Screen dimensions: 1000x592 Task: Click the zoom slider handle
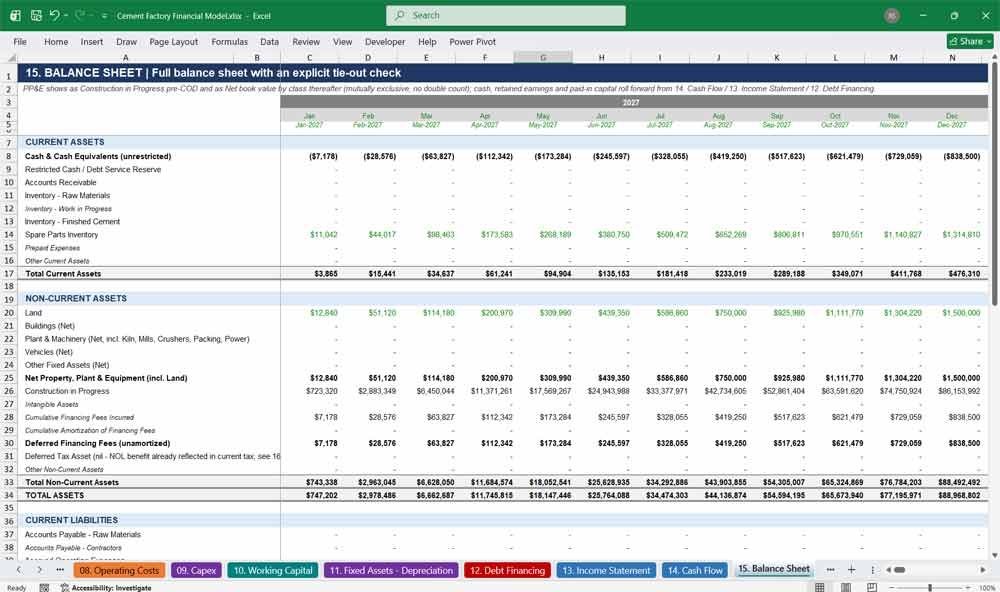click(x=930, y=588)
